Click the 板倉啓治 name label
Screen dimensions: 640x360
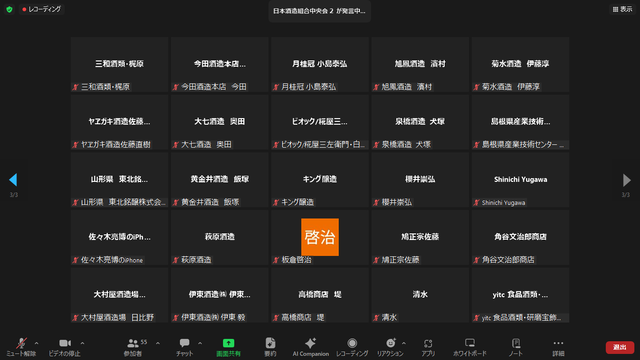(297, 260)
